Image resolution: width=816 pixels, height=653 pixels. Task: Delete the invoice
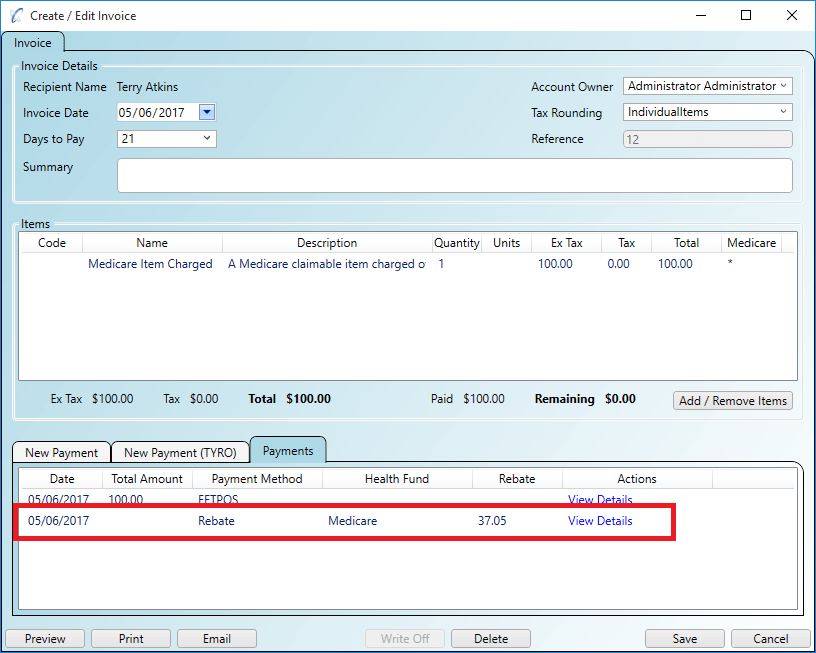(x=490, y=638)
